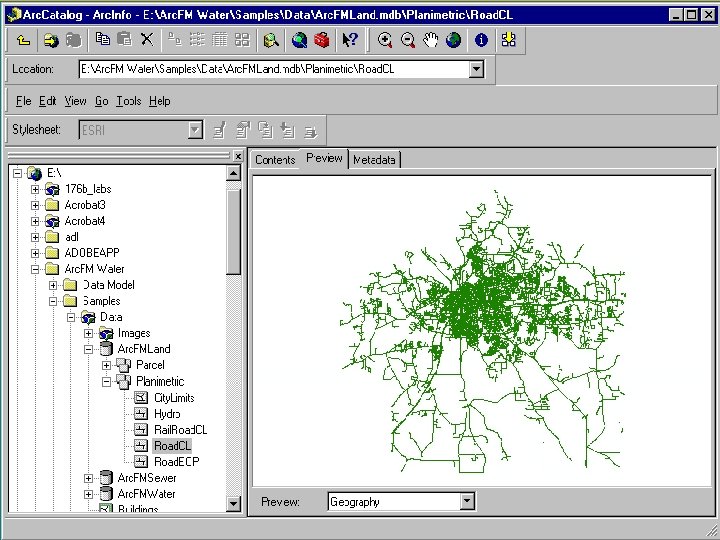Select the Zoom In tool
This screenshot has height=540, width=720.
coord(385,40)
